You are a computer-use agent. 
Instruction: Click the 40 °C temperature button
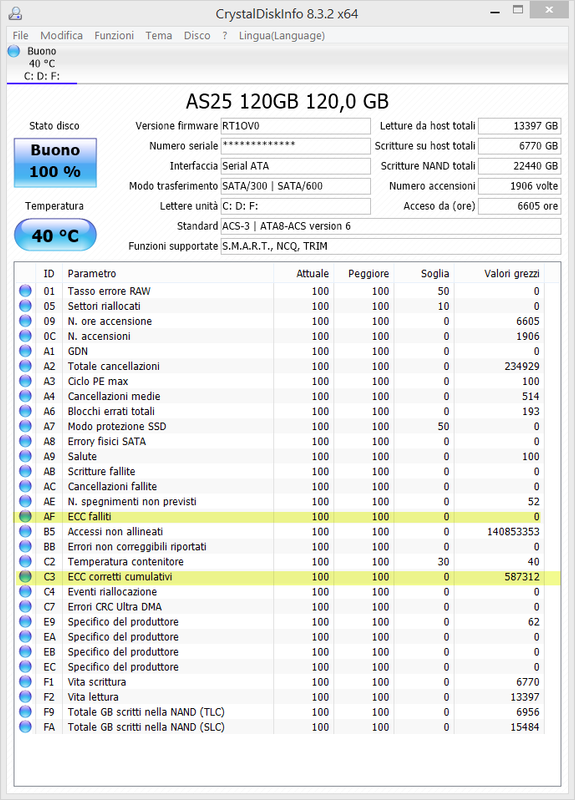coord(55,235)
